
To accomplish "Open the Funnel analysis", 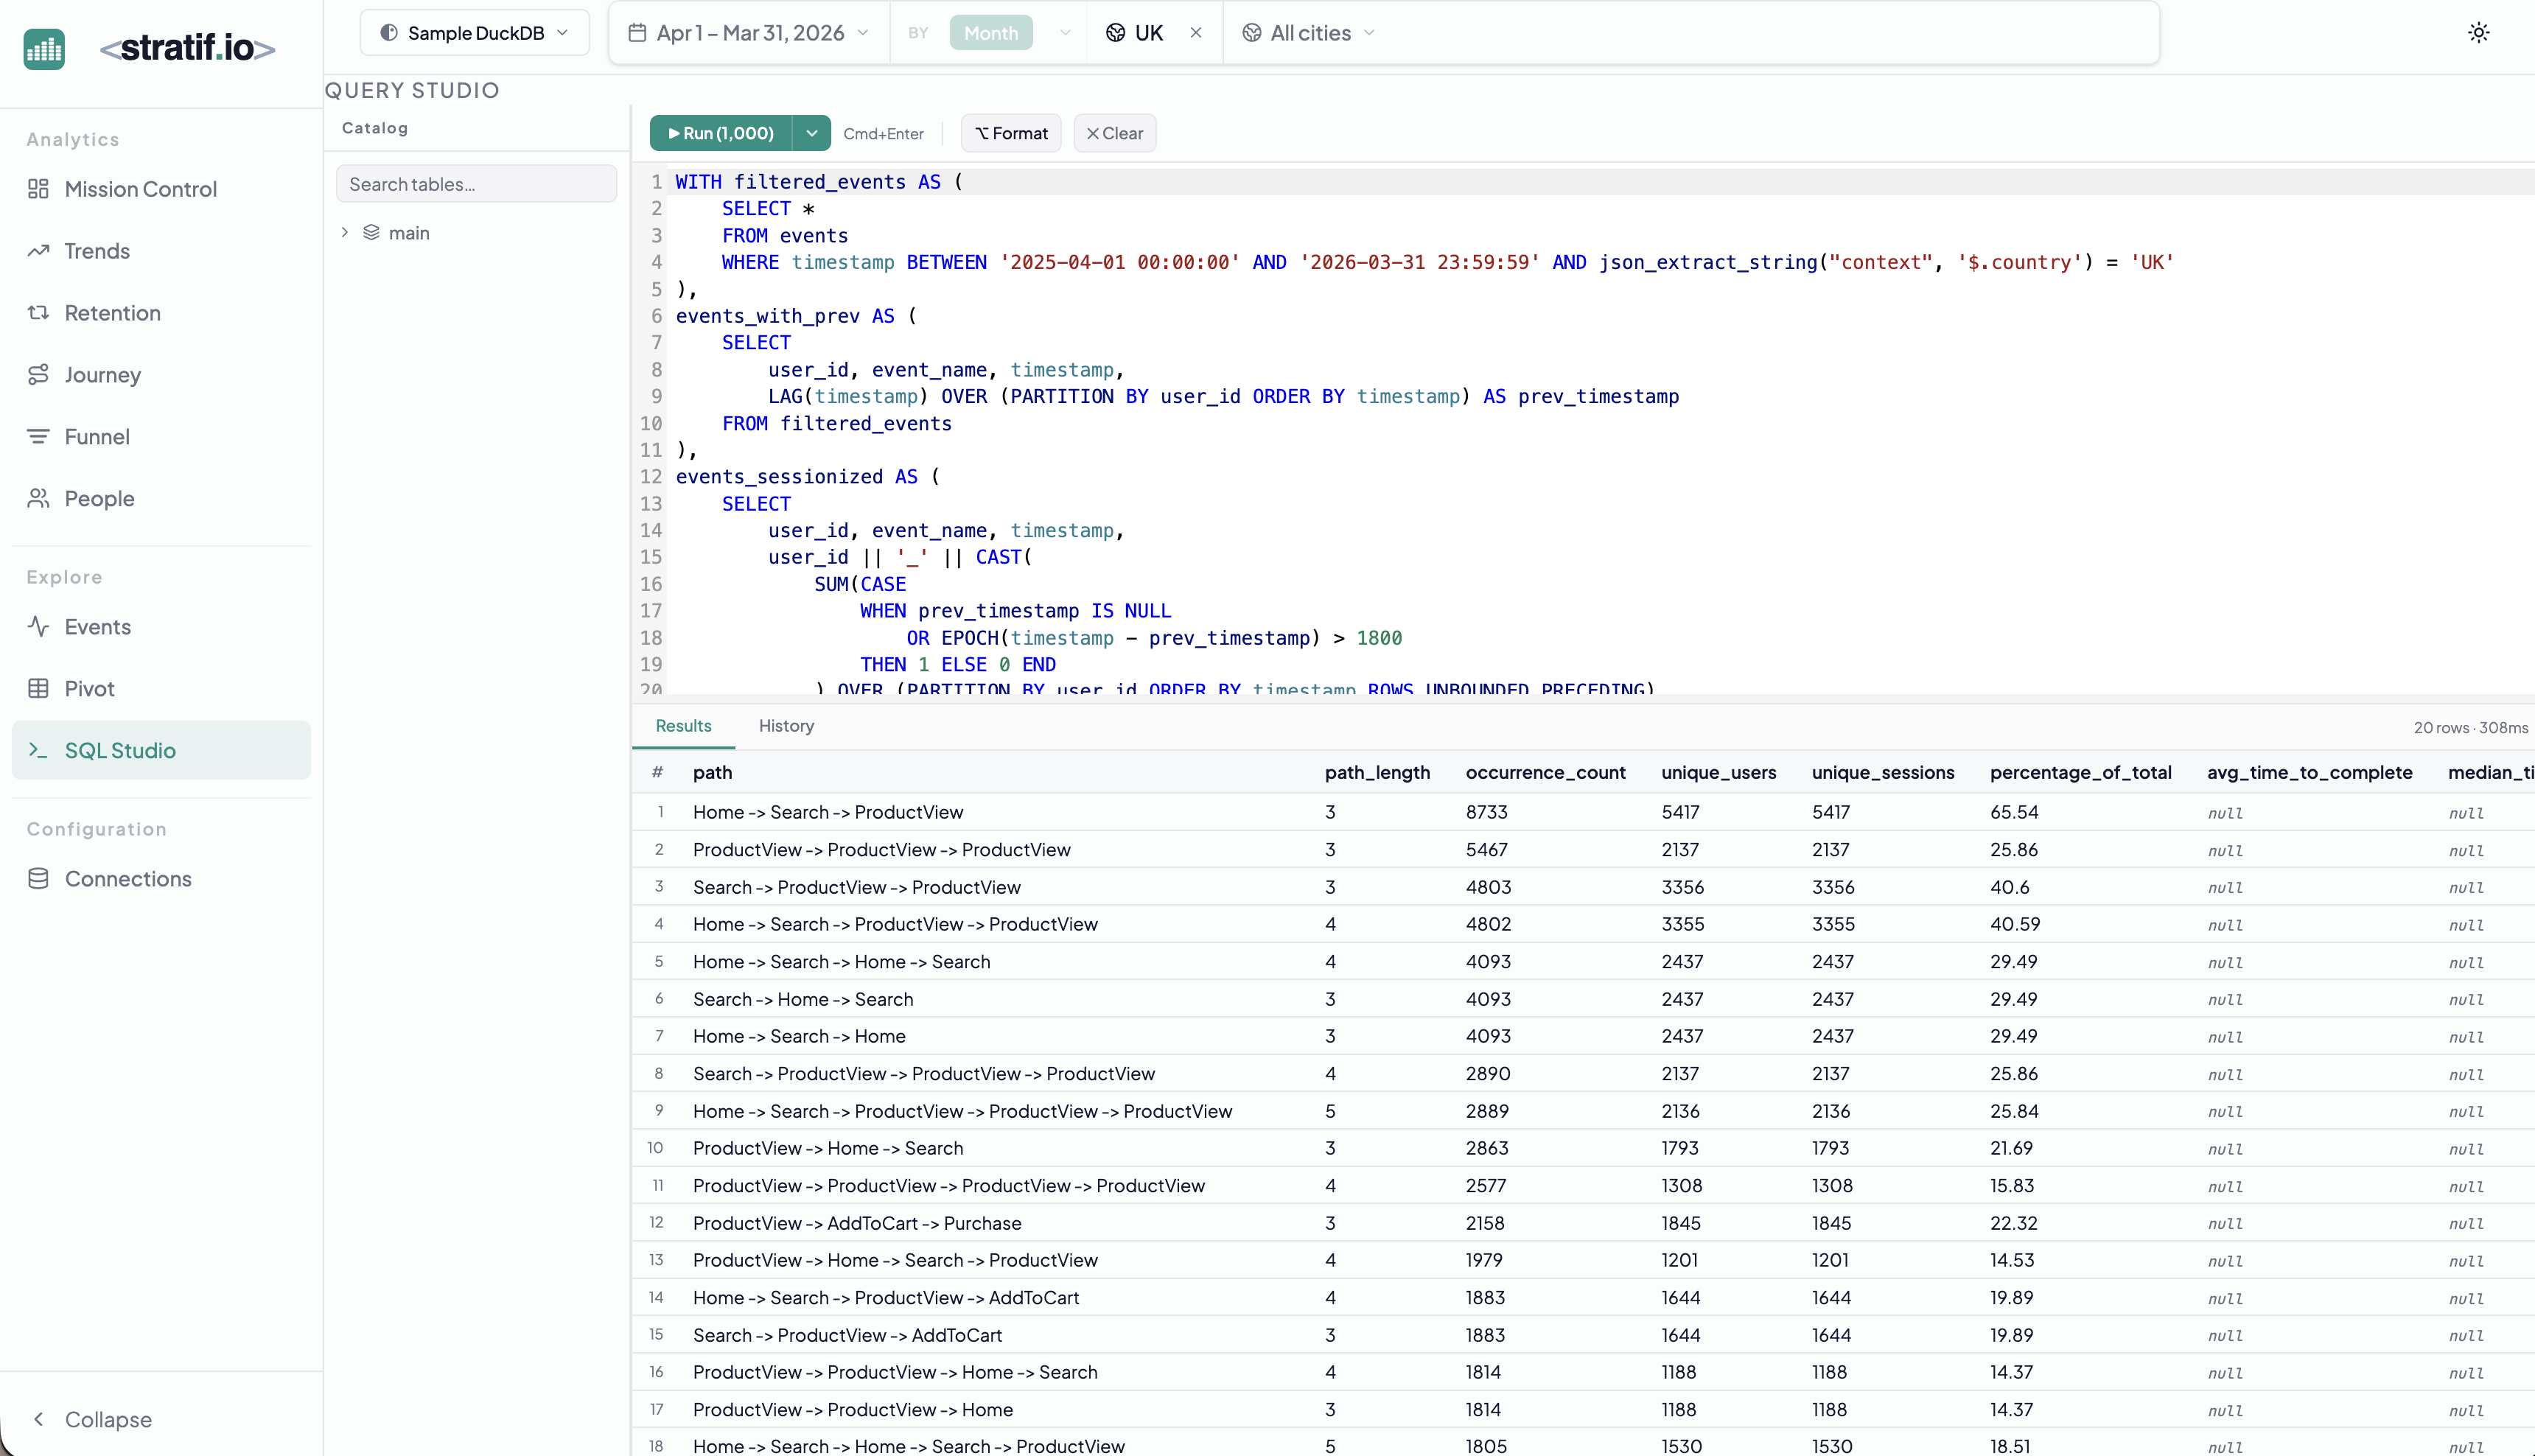I will pos(161,437).
